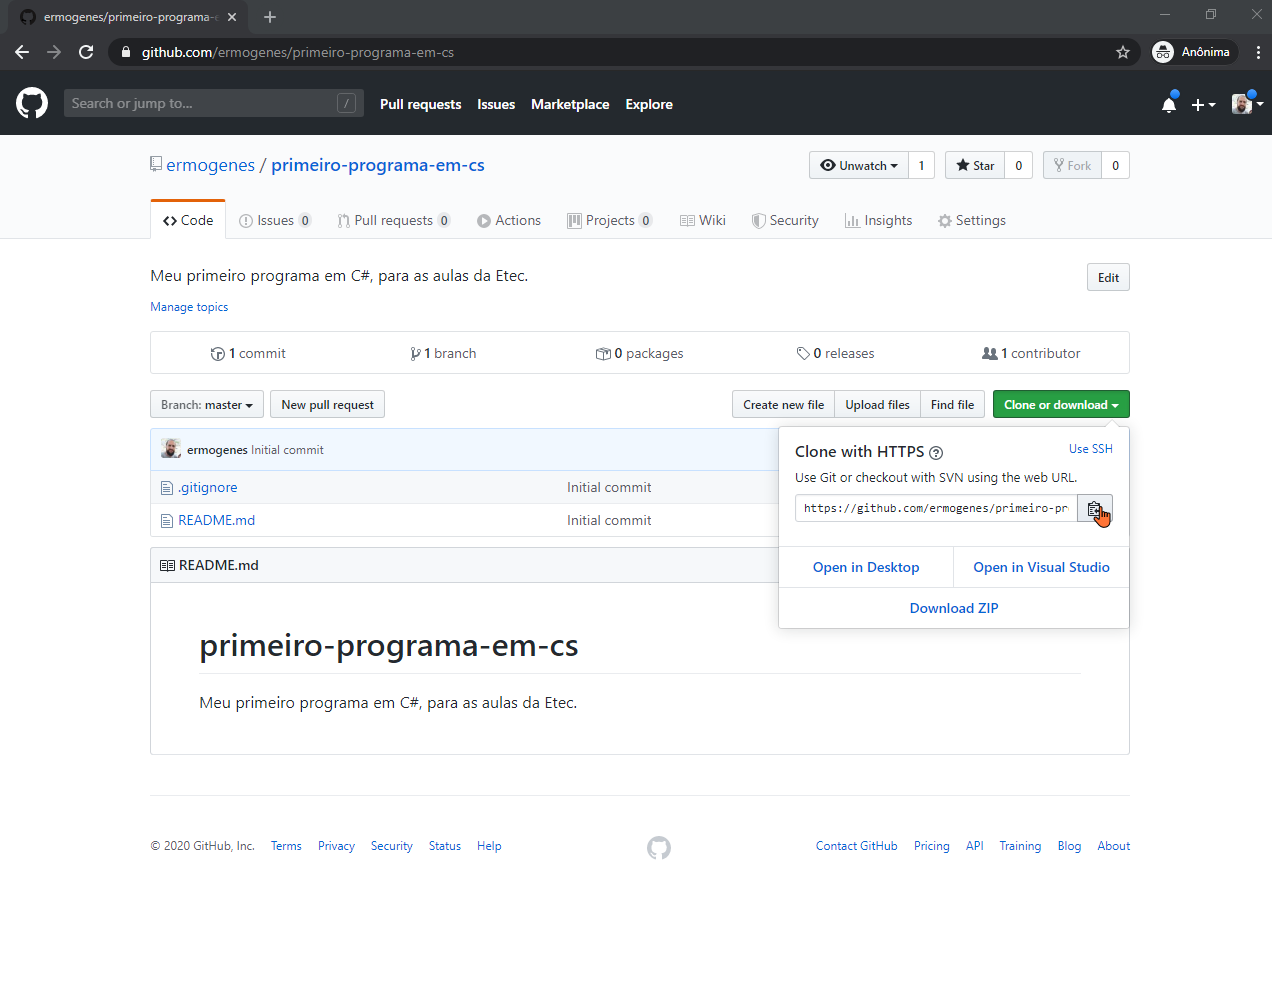
Task: Open Pull requests in top navigation
Action: pos(421,104)
